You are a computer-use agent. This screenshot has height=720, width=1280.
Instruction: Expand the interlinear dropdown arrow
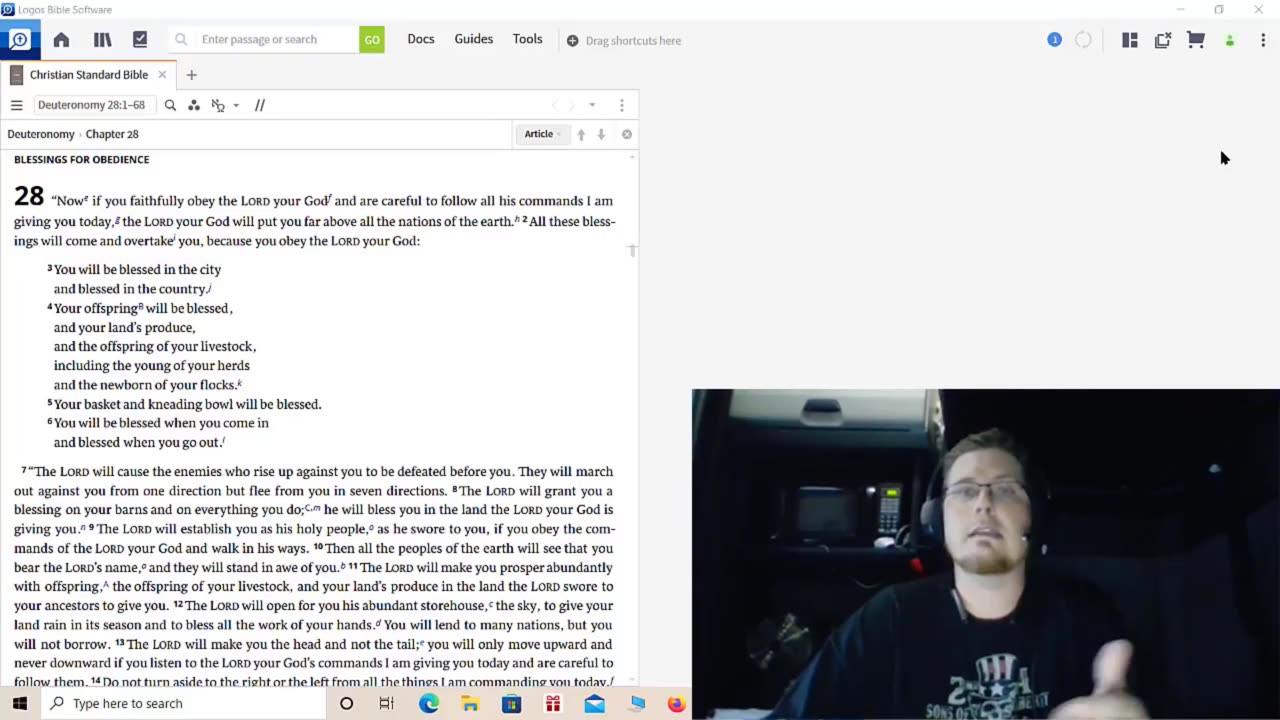click(x=236, y=105)
